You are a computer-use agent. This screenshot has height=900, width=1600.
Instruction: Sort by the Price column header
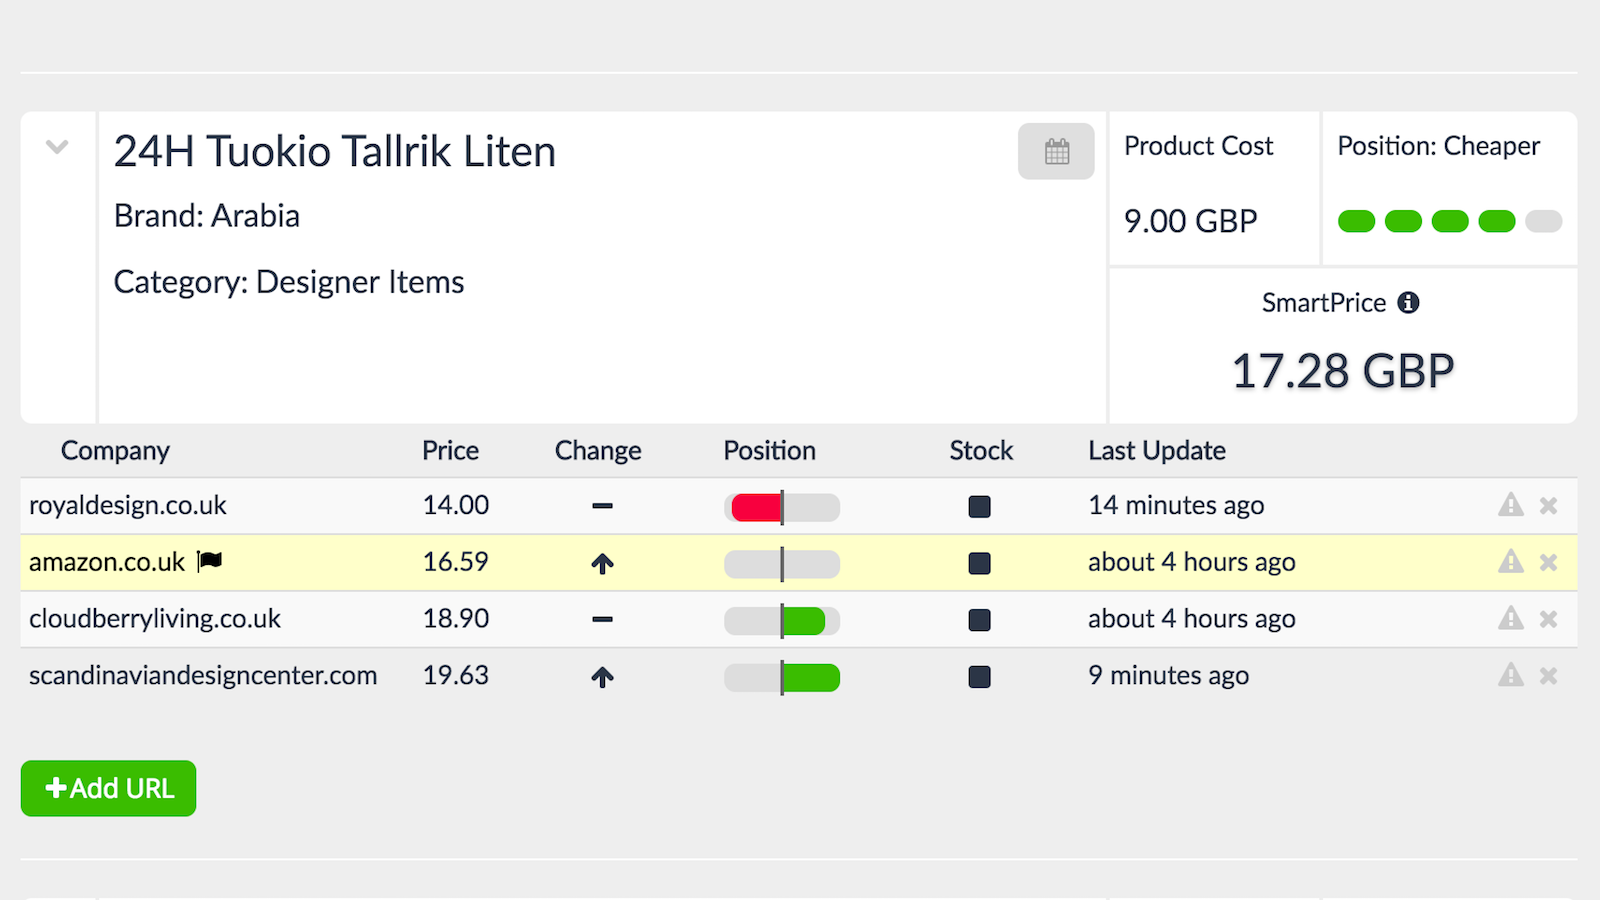click(450, 451)
